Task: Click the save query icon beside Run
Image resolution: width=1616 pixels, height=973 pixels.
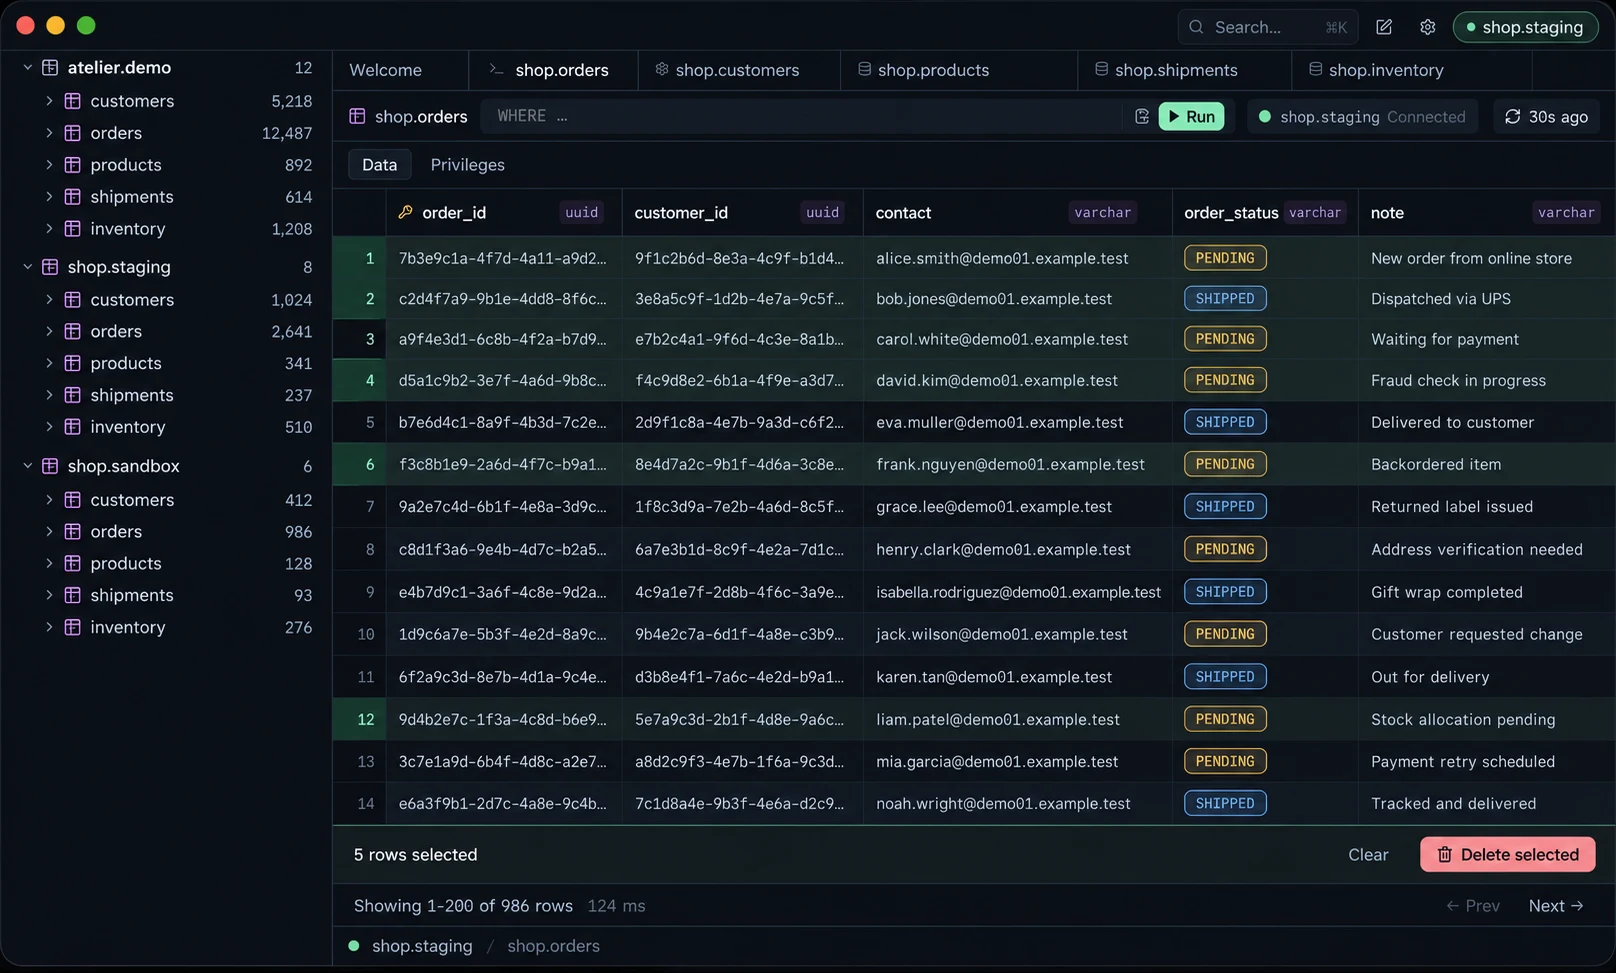Action: (1142, 116)
